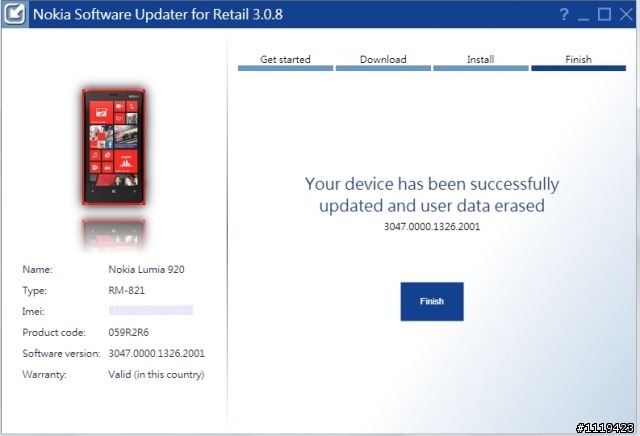Click 'Valid (in this country)' warranty value
This screenshot has width=640, height=436.
click(x=156, y=374)
